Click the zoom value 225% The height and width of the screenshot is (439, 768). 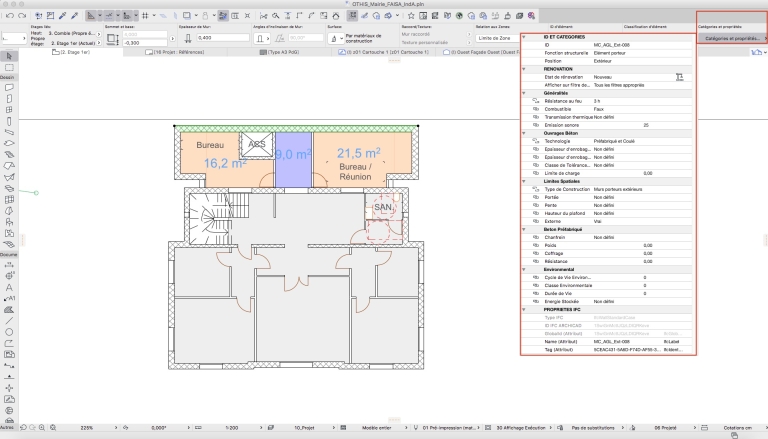coord(87,428)
